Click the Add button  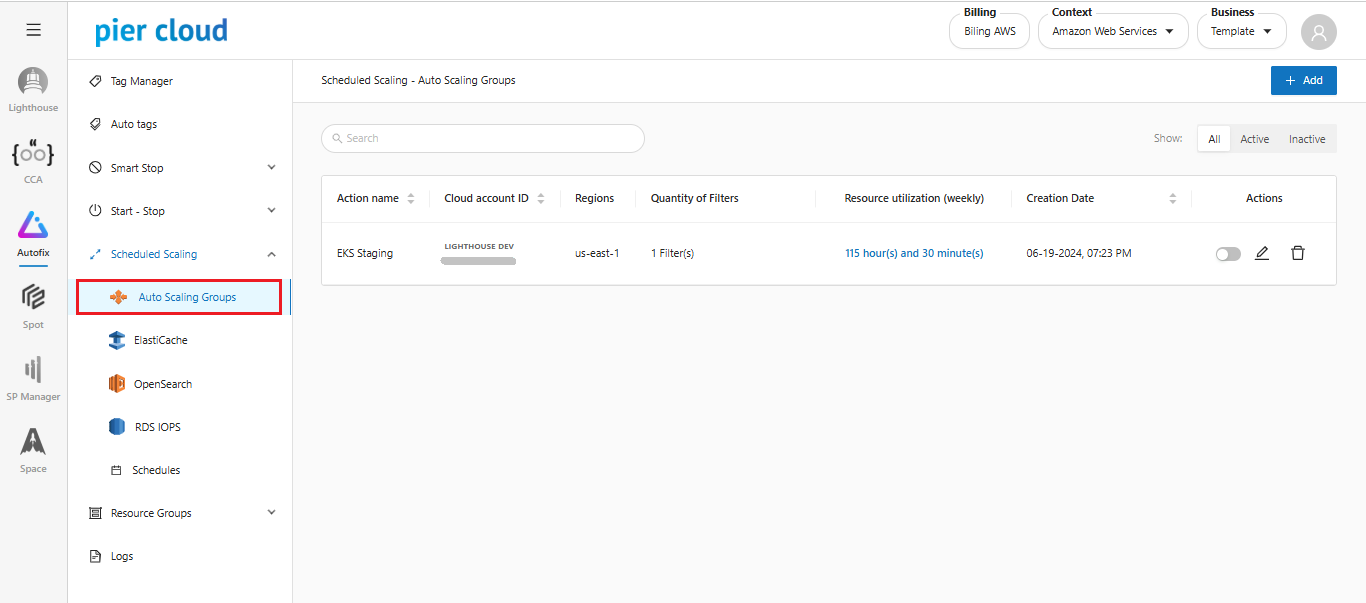pos(1303,80)
